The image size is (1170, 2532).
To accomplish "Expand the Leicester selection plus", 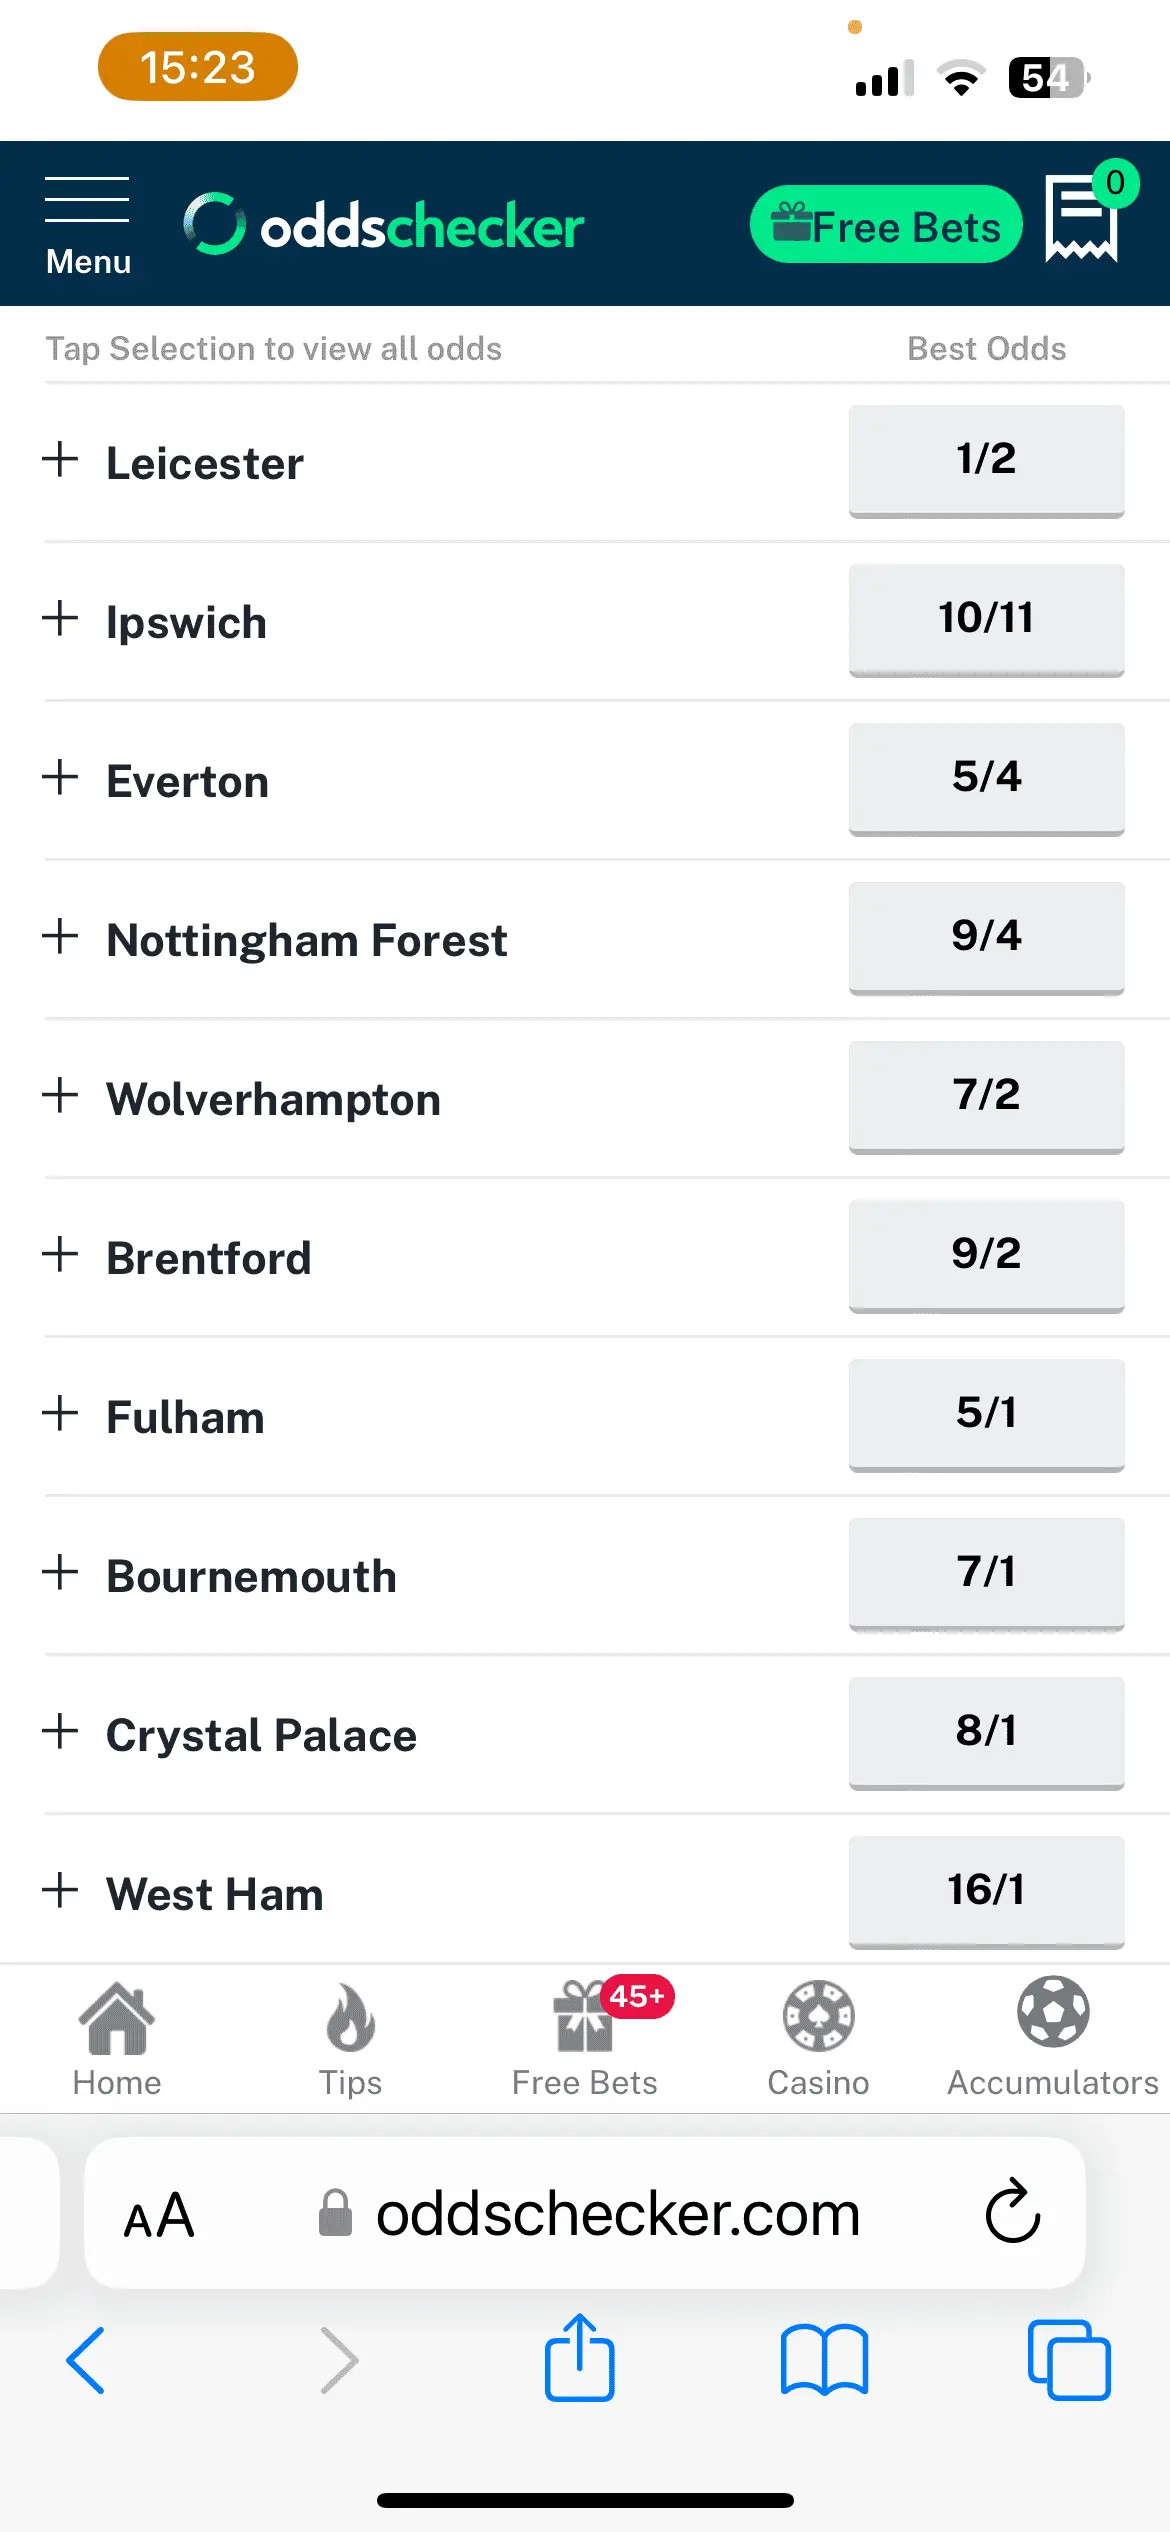I will pos(61,460).
